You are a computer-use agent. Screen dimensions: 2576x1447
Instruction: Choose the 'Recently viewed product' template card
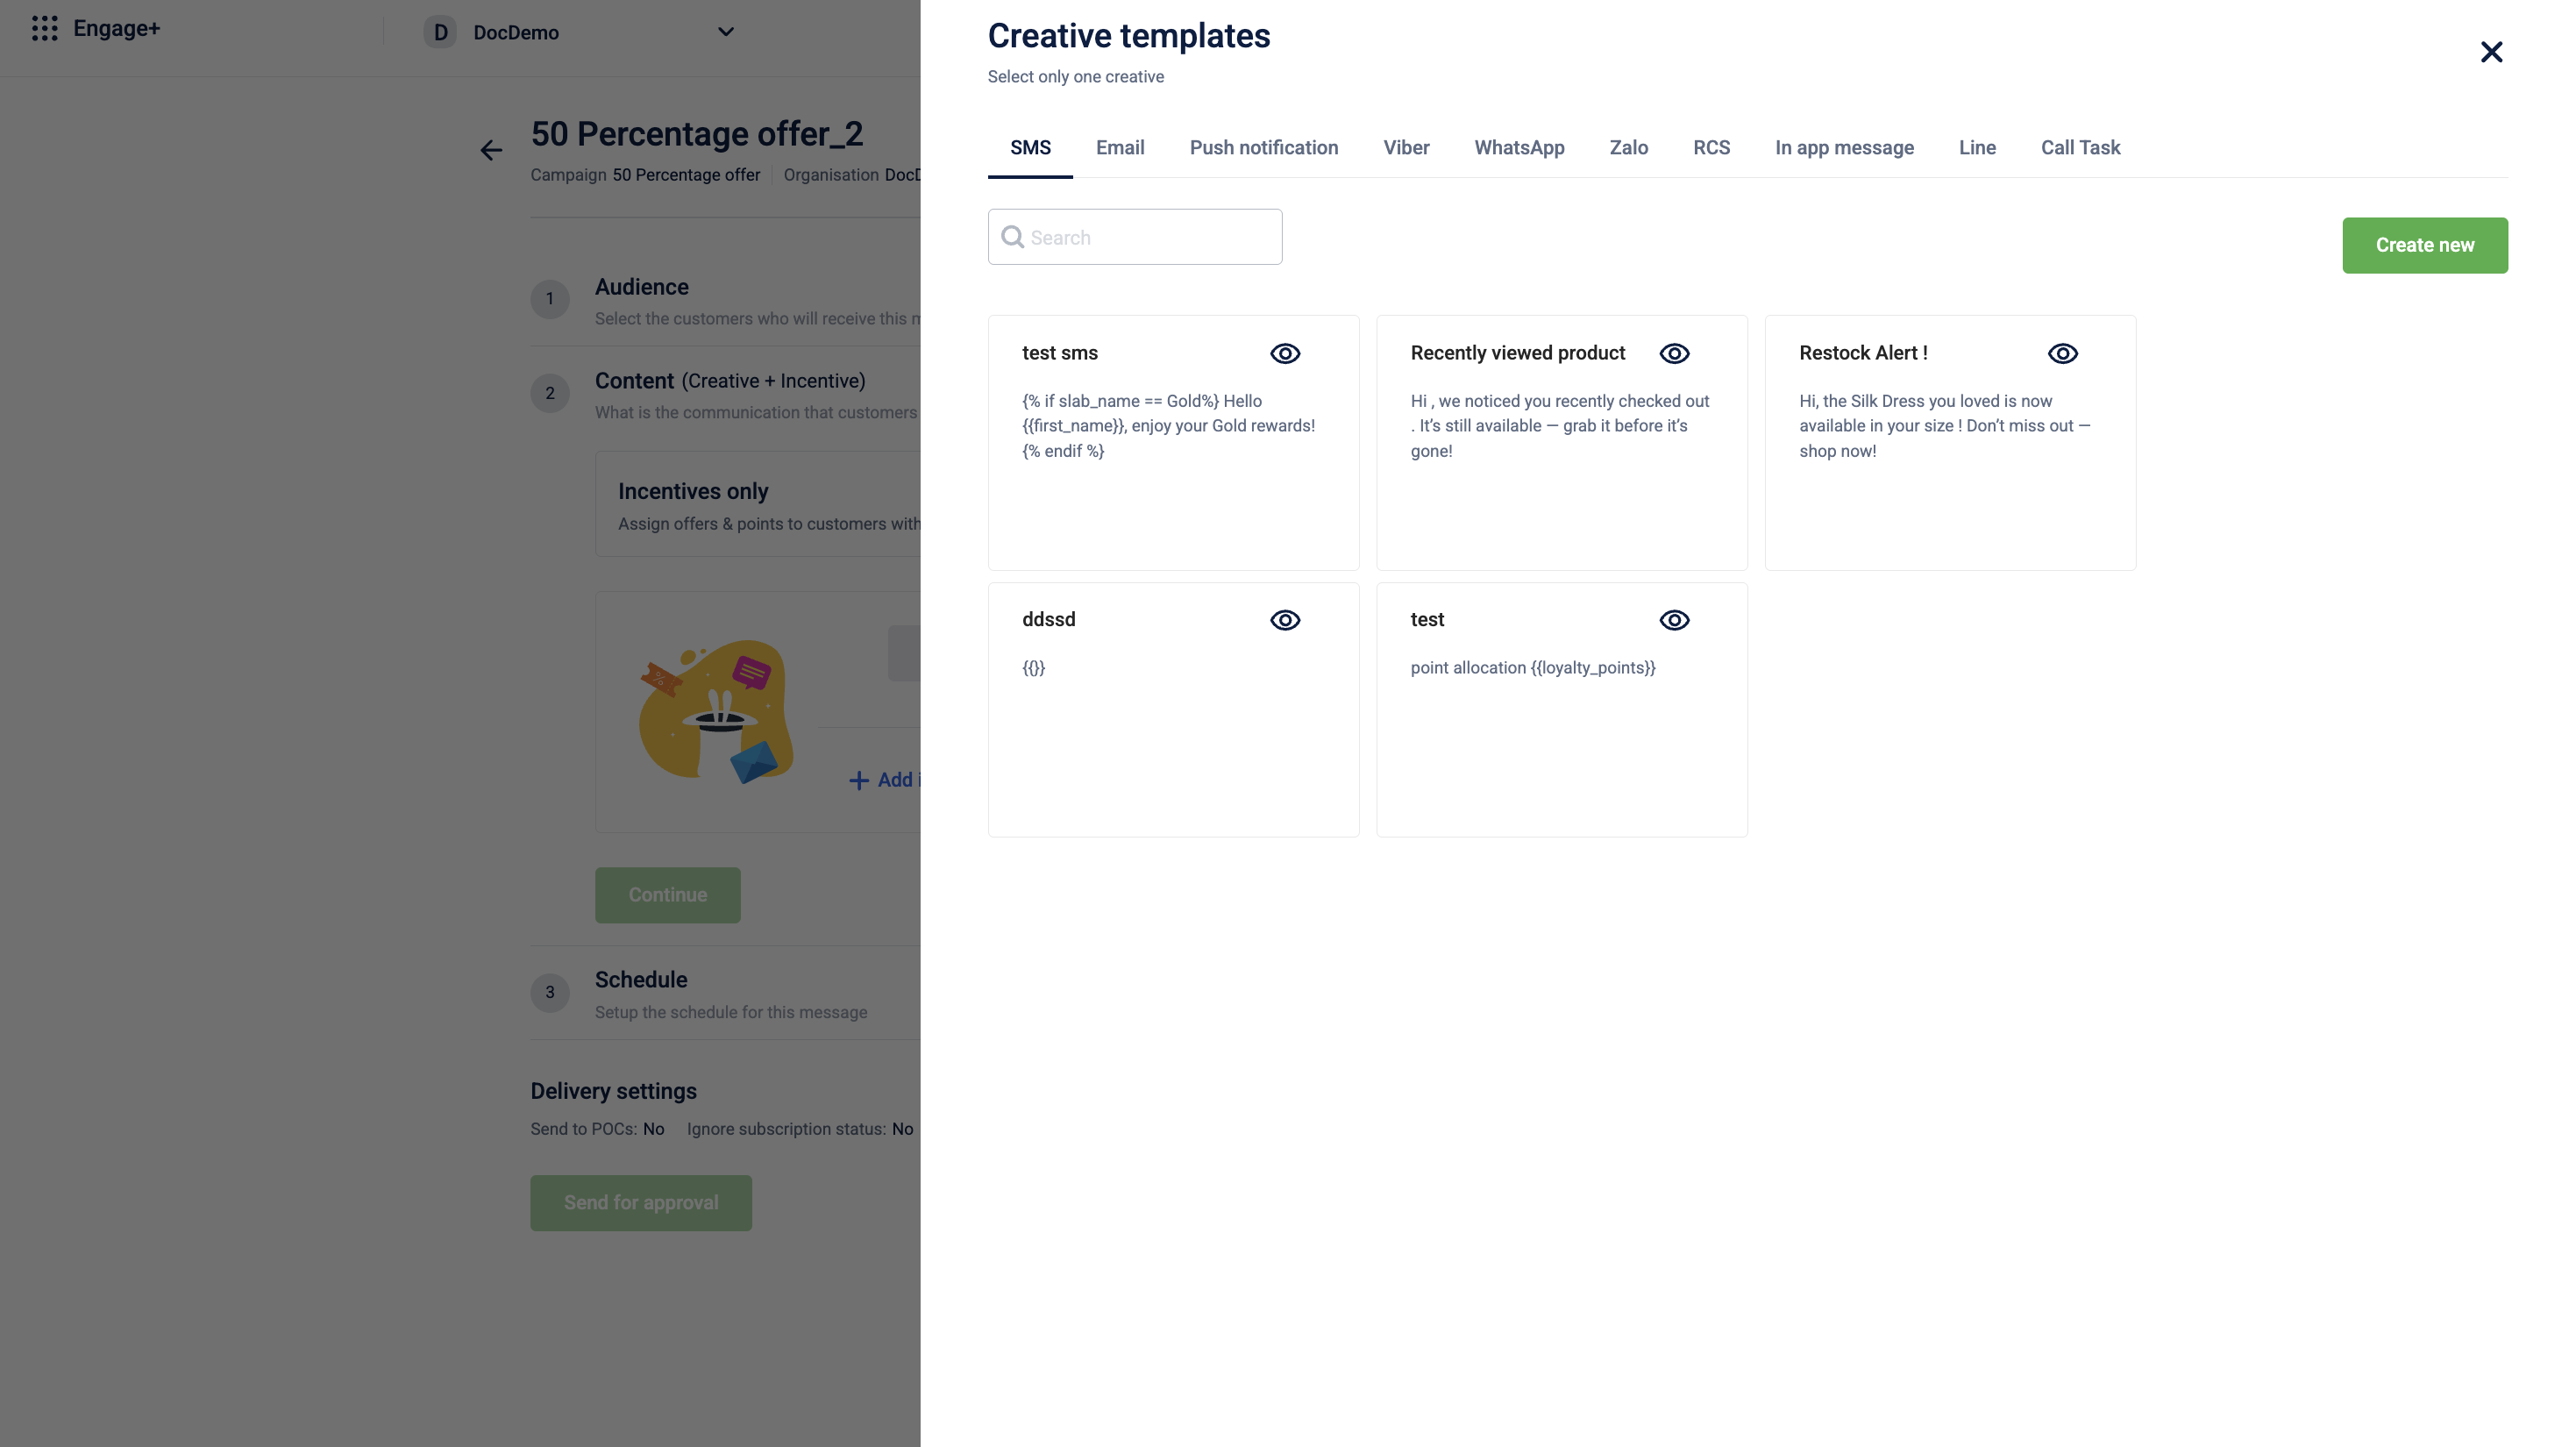coord(1561,480)
